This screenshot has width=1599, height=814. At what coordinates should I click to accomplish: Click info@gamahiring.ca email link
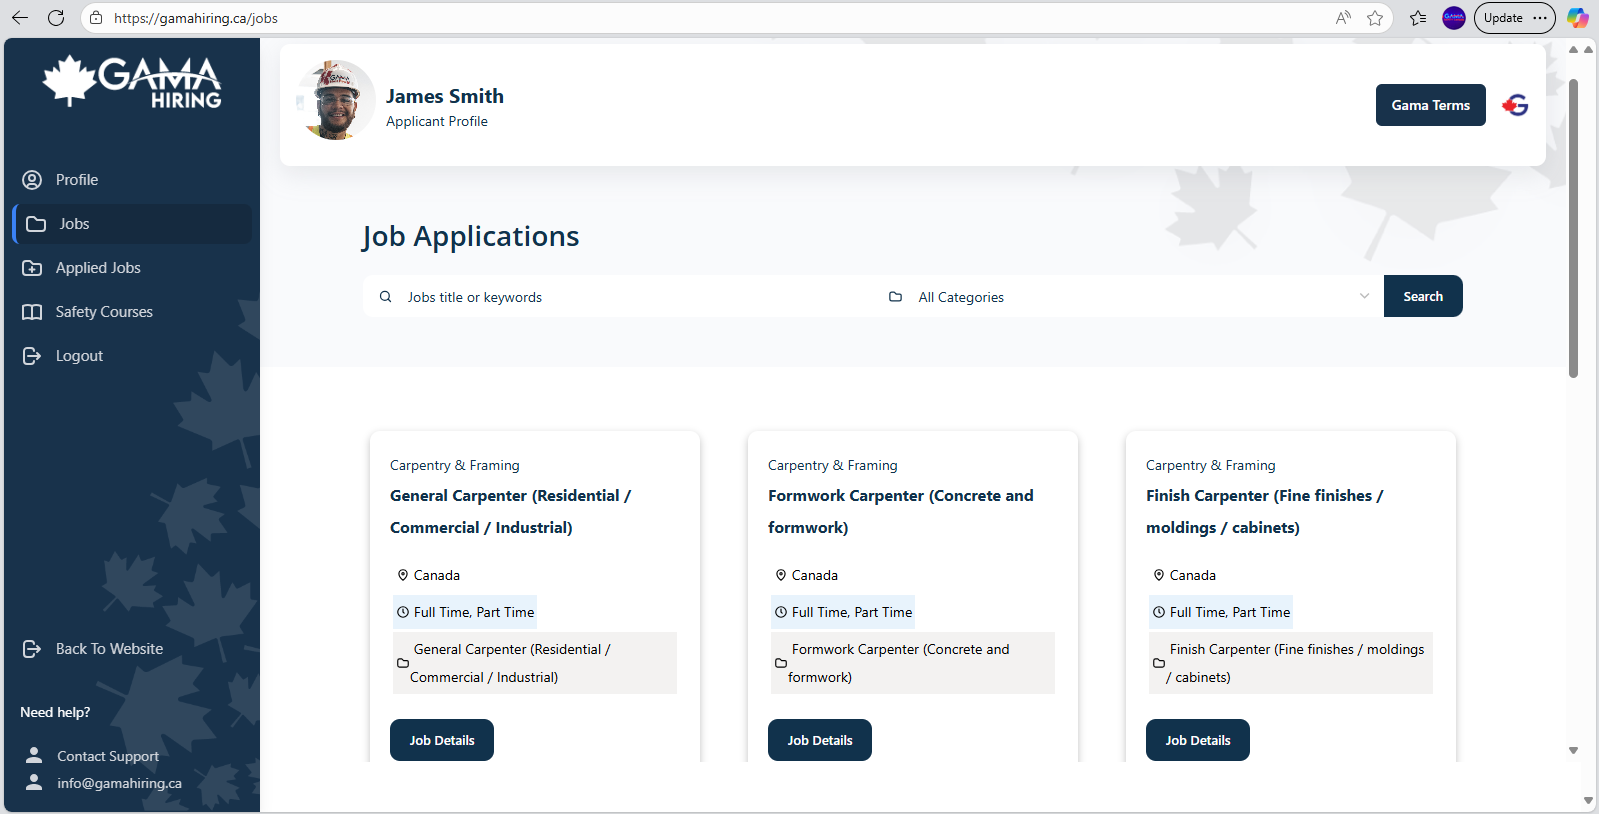tap(119, 783)
